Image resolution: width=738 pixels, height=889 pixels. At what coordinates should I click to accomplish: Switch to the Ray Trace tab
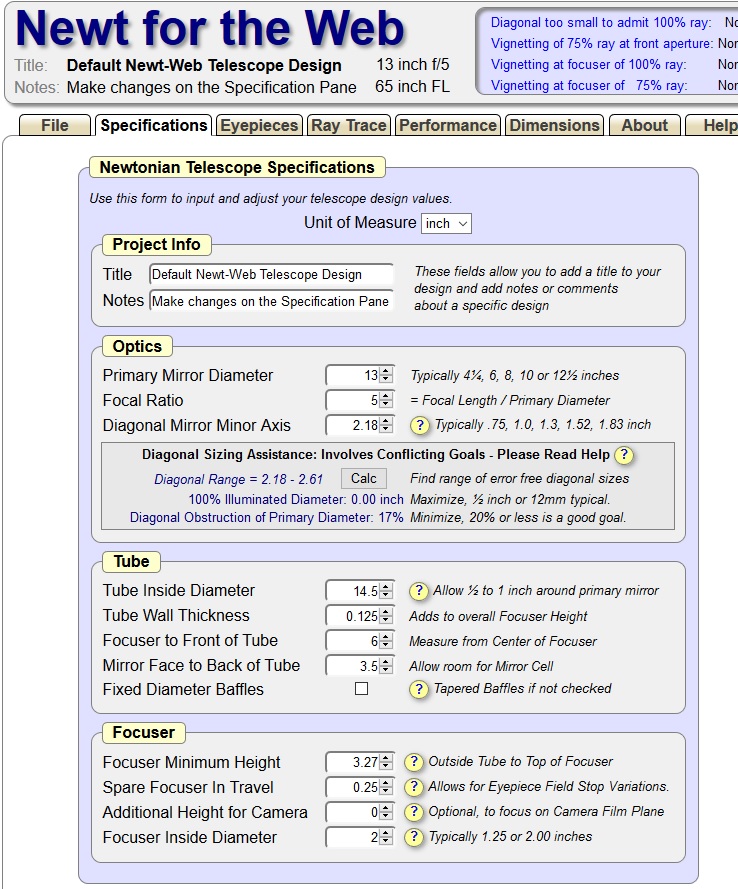(x=349, y=125)
